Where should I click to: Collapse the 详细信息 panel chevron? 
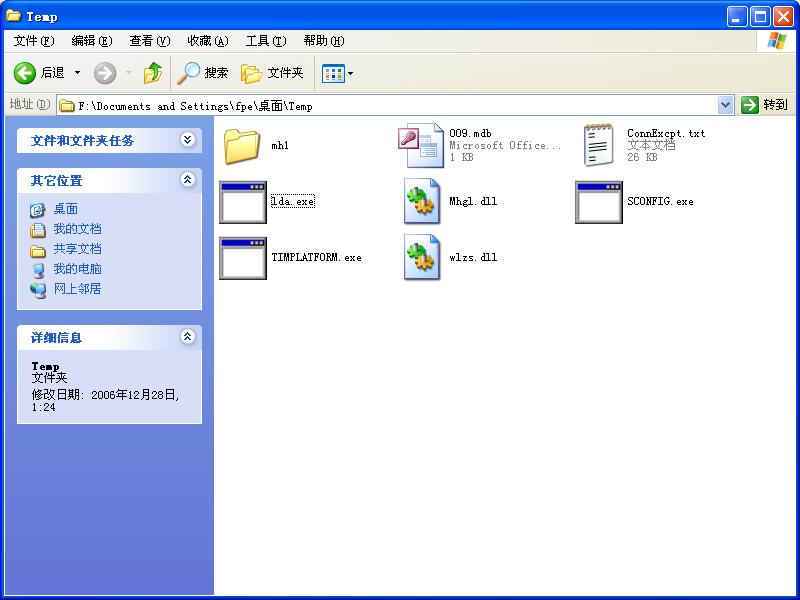tap(187, 336)
